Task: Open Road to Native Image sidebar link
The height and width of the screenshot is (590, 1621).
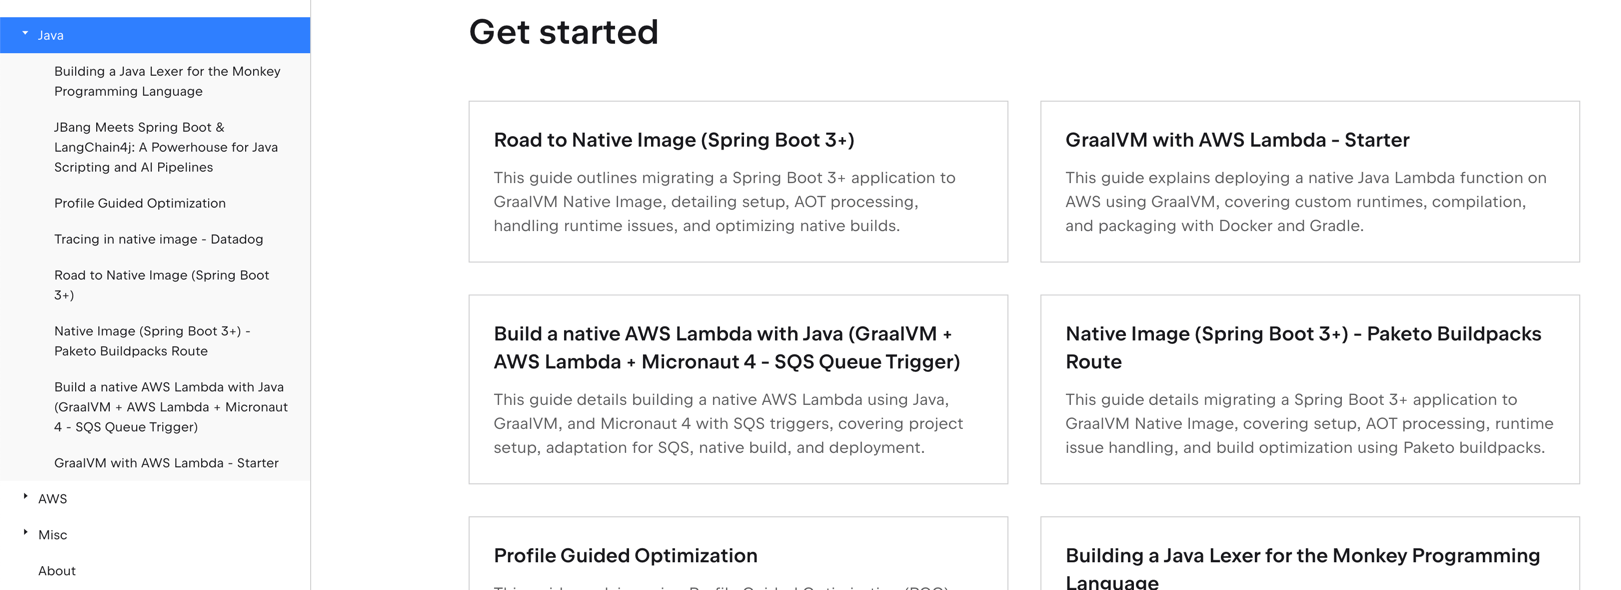Action: [x=161, y=285]
